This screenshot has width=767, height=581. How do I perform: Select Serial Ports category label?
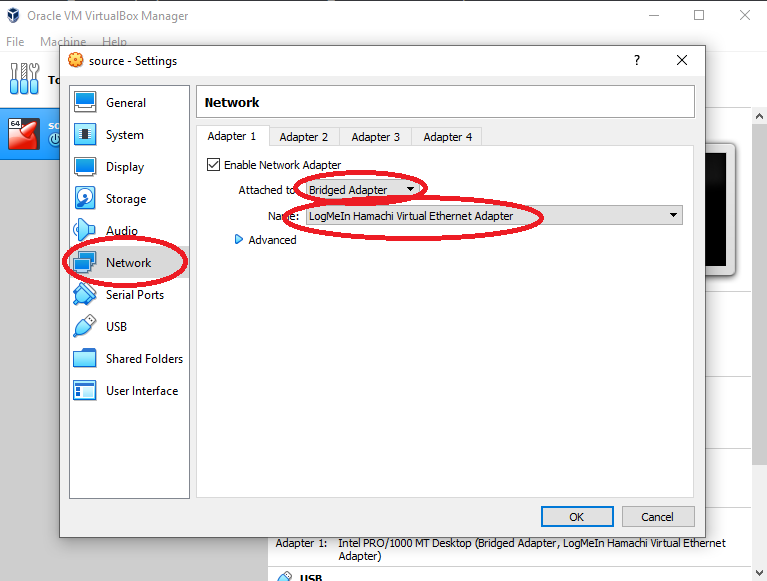point(135,294)
